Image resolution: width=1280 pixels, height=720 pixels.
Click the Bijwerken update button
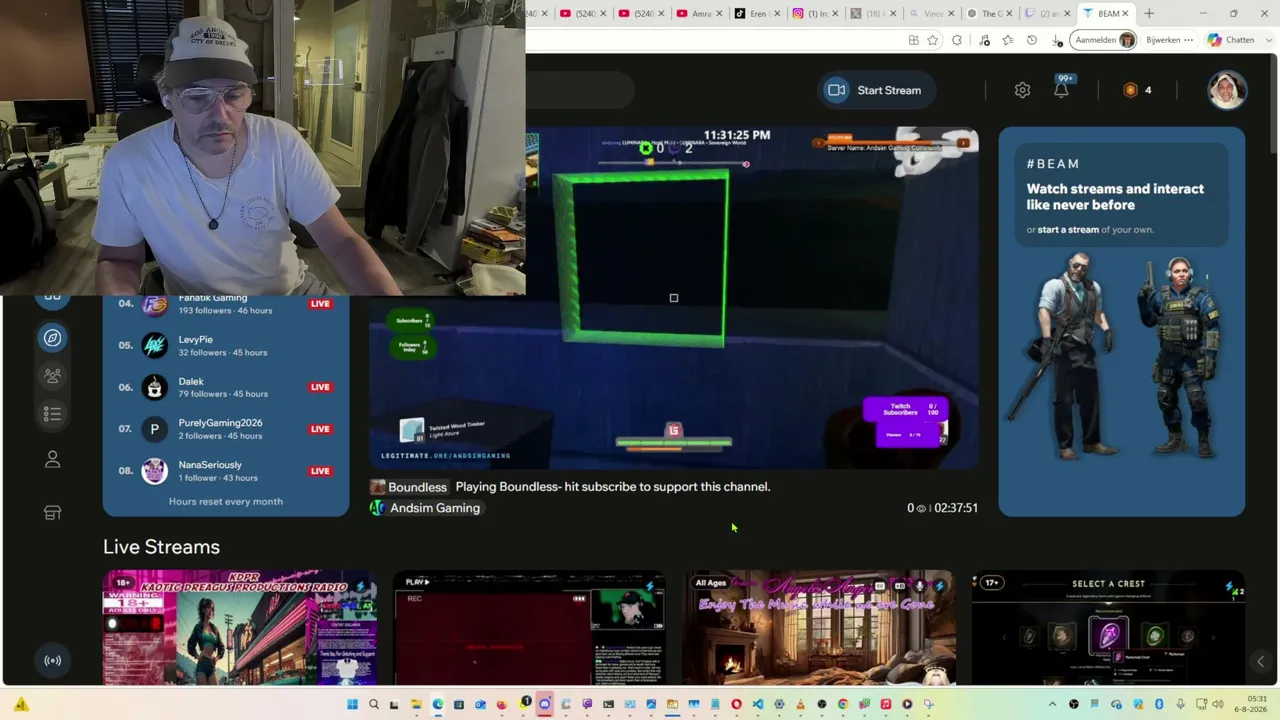tap(1169, 40)
